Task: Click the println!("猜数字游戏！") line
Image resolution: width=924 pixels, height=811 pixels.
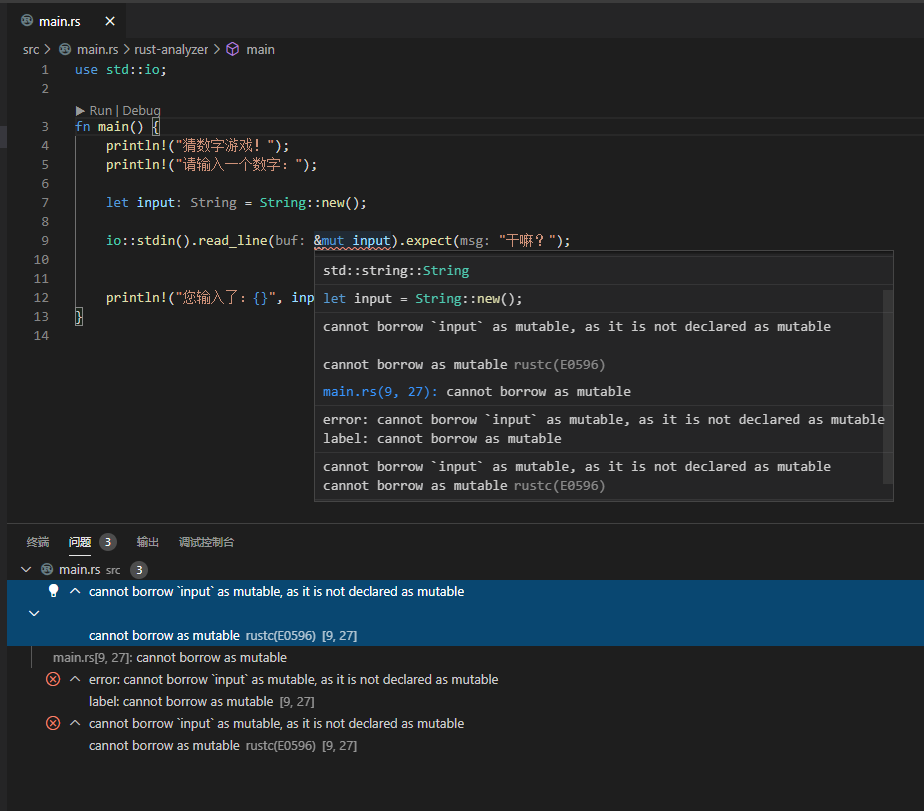Action: point(197,146)
